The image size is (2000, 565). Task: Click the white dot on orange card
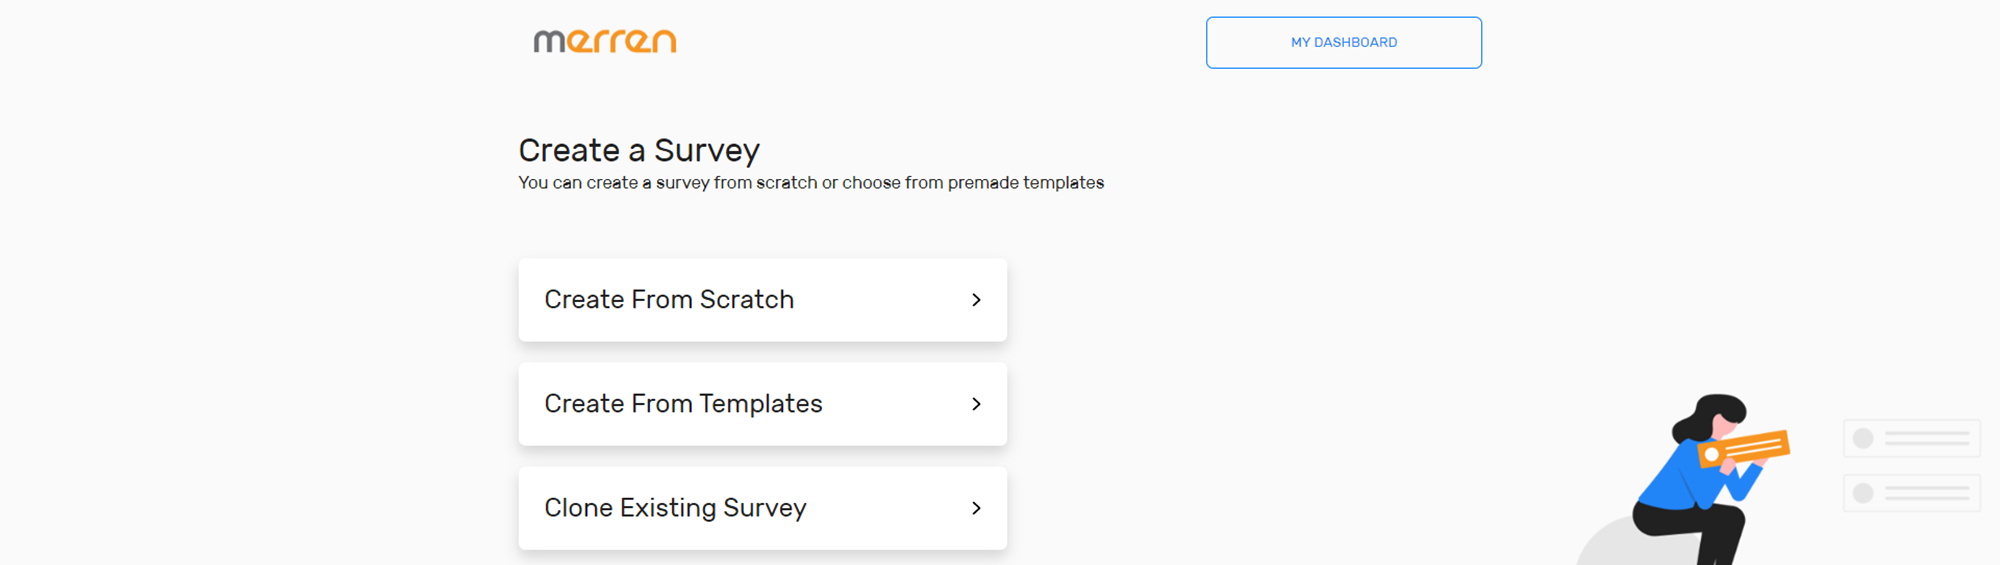(x=1712, y=455)
